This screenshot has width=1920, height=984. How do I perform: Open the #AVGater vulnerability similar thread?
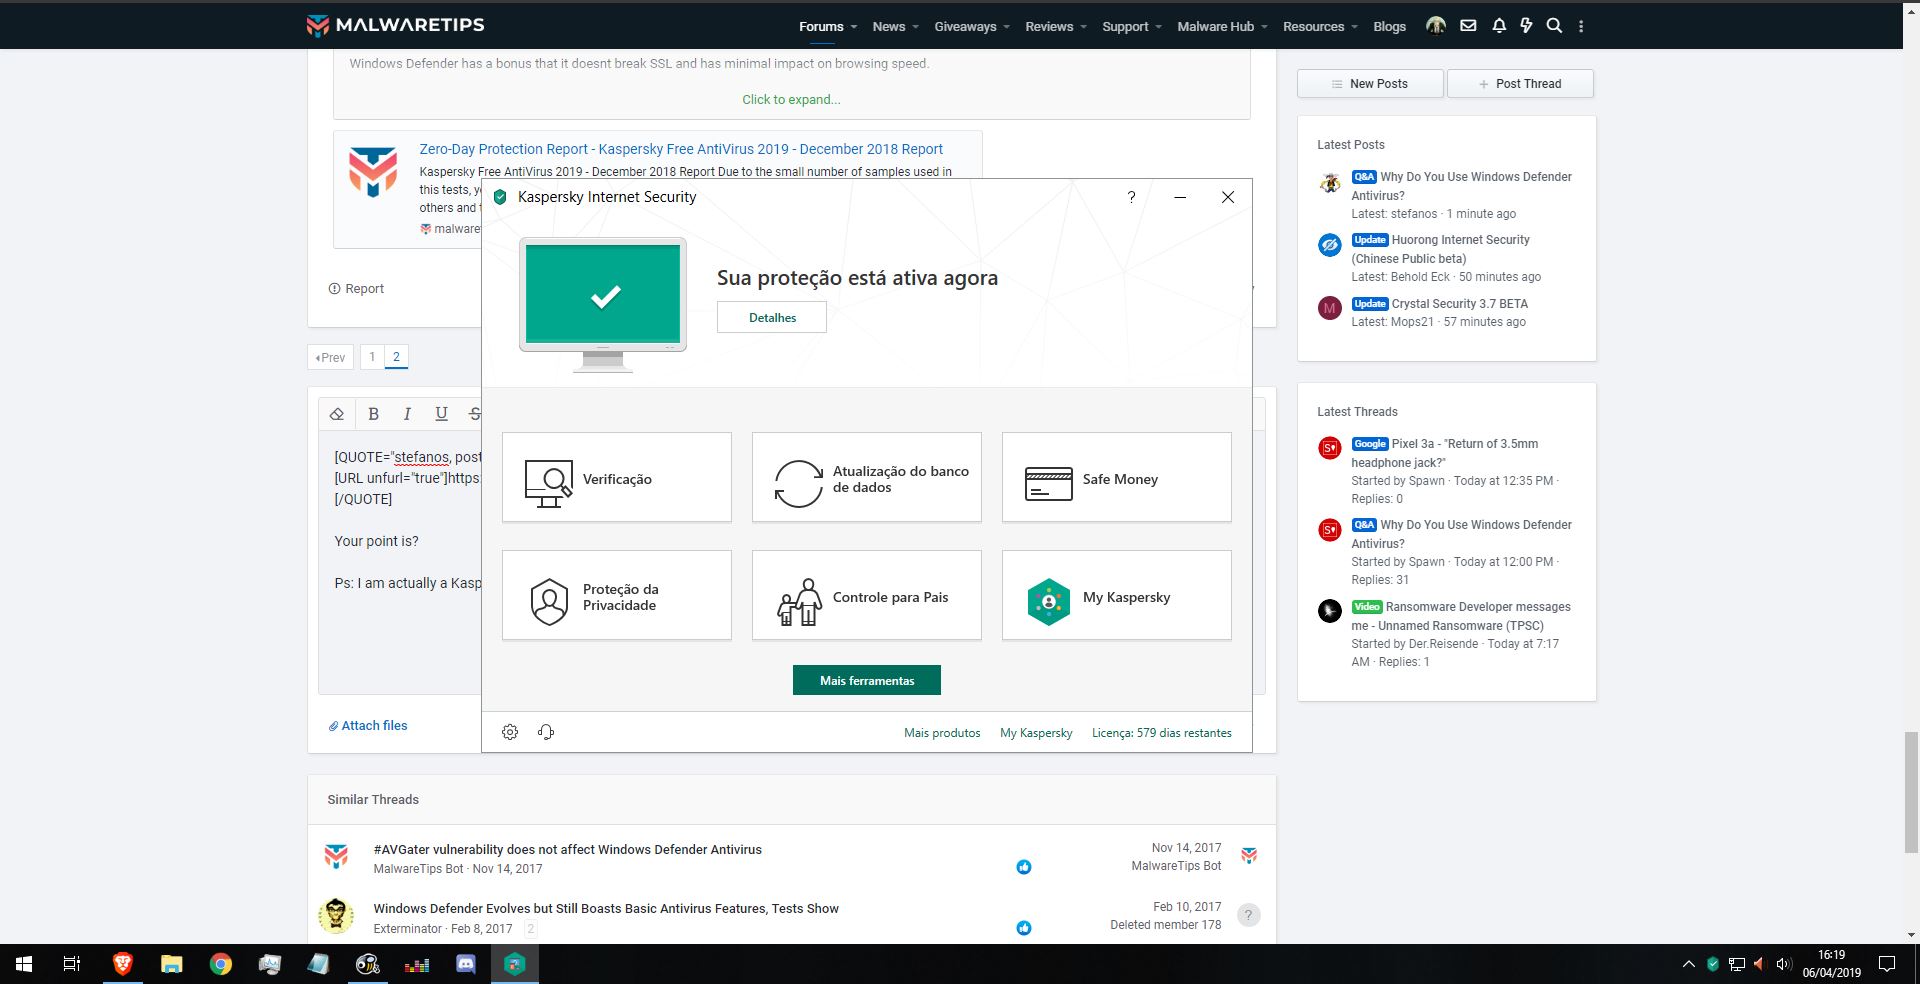point(567,850)
